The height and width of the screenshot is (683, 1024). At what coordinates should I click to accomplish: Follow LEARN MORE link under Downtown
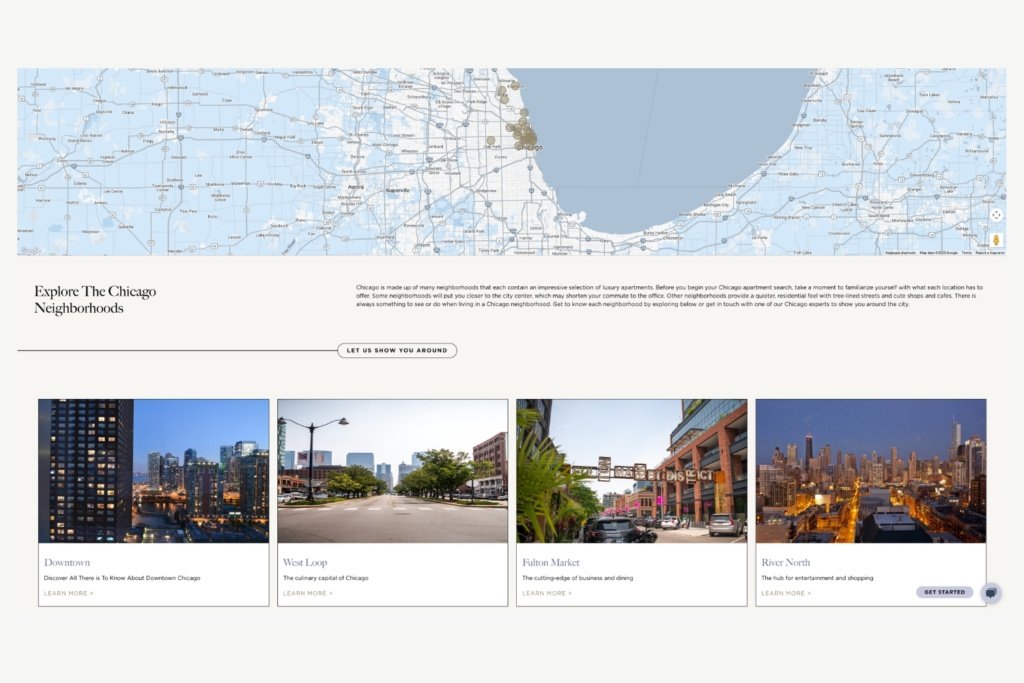coord(69,594)
